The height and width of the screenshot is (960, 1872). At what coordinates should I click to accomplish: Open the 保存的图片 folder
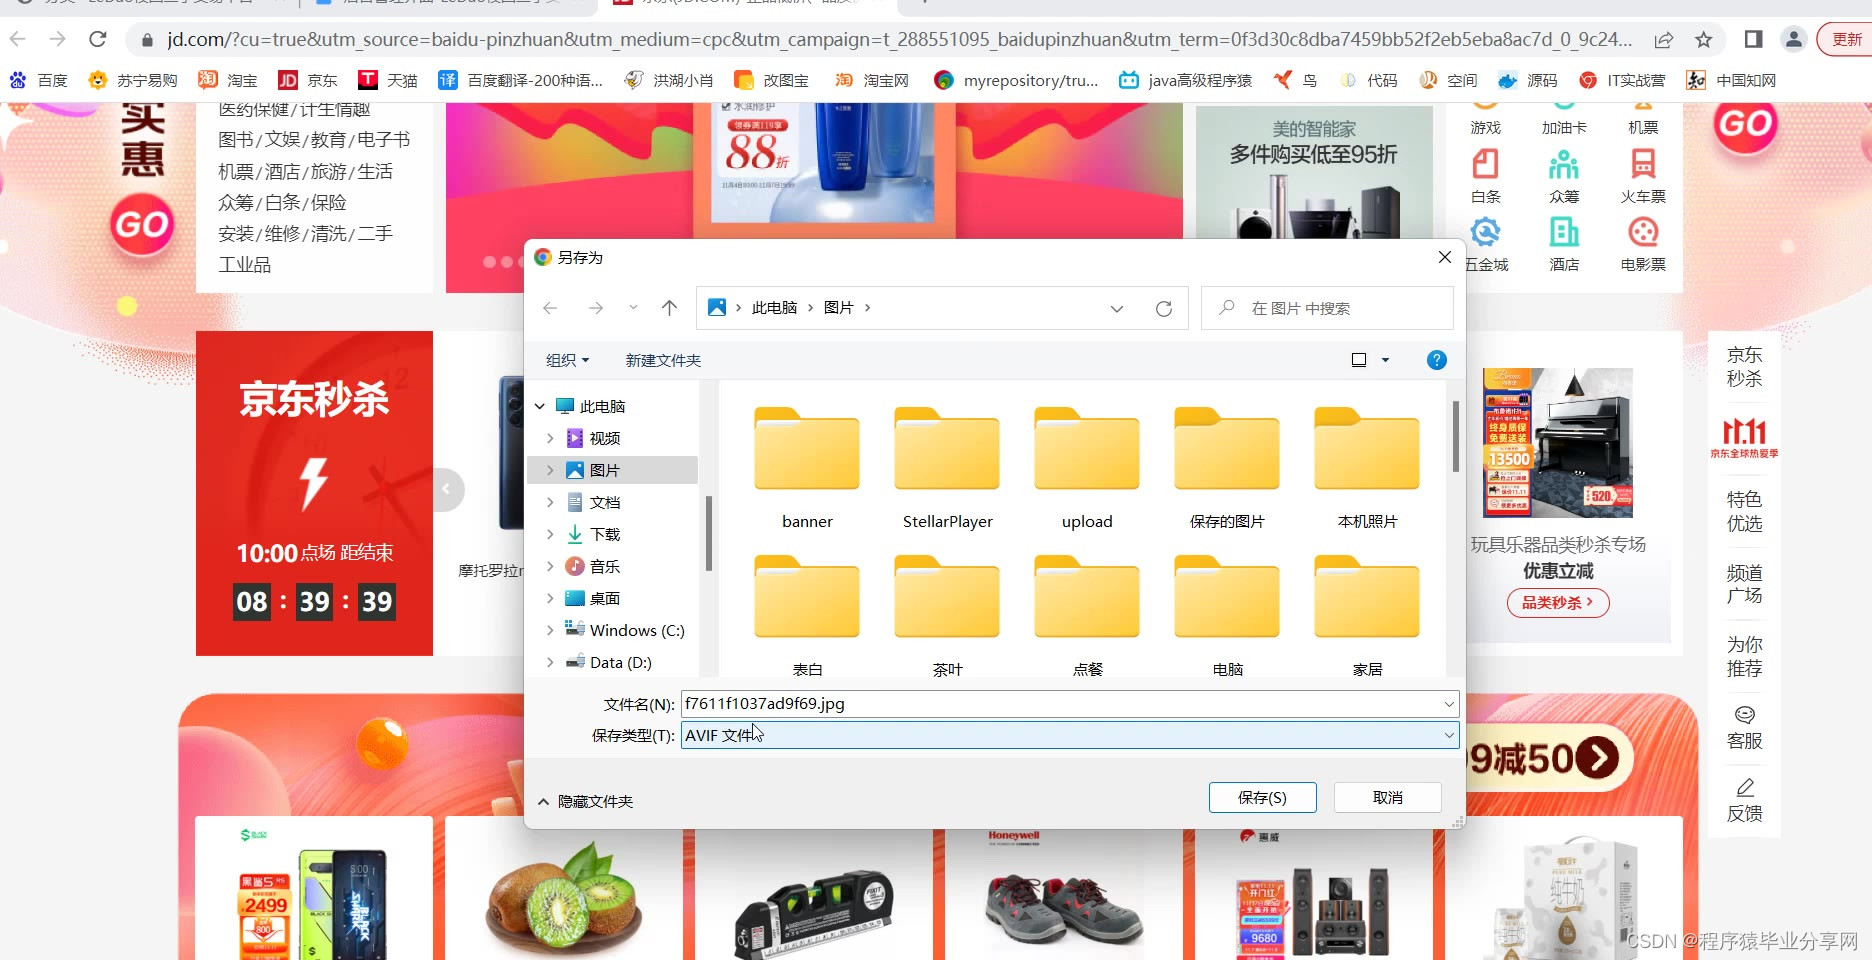click(1227, 469)
